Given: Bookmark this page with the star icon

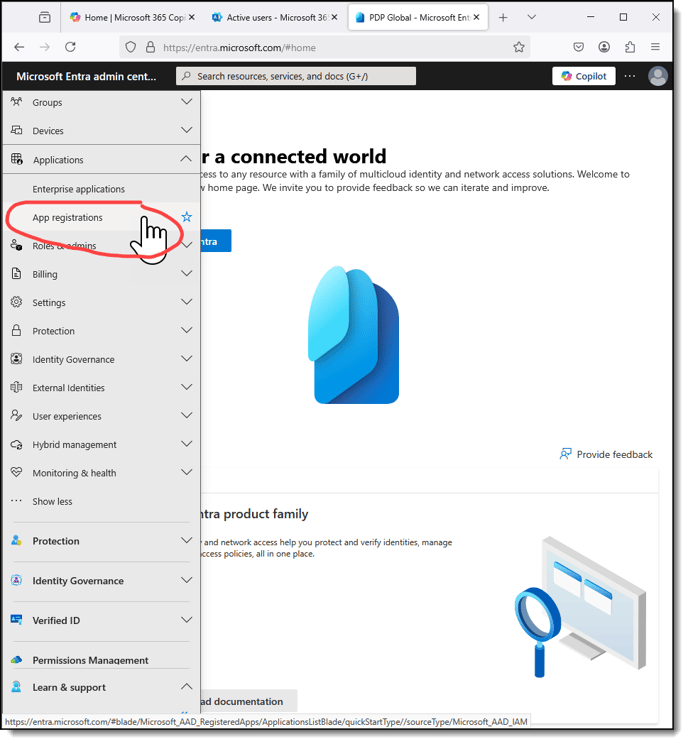Looking at the screenshot, I should (x=519, y=47).
